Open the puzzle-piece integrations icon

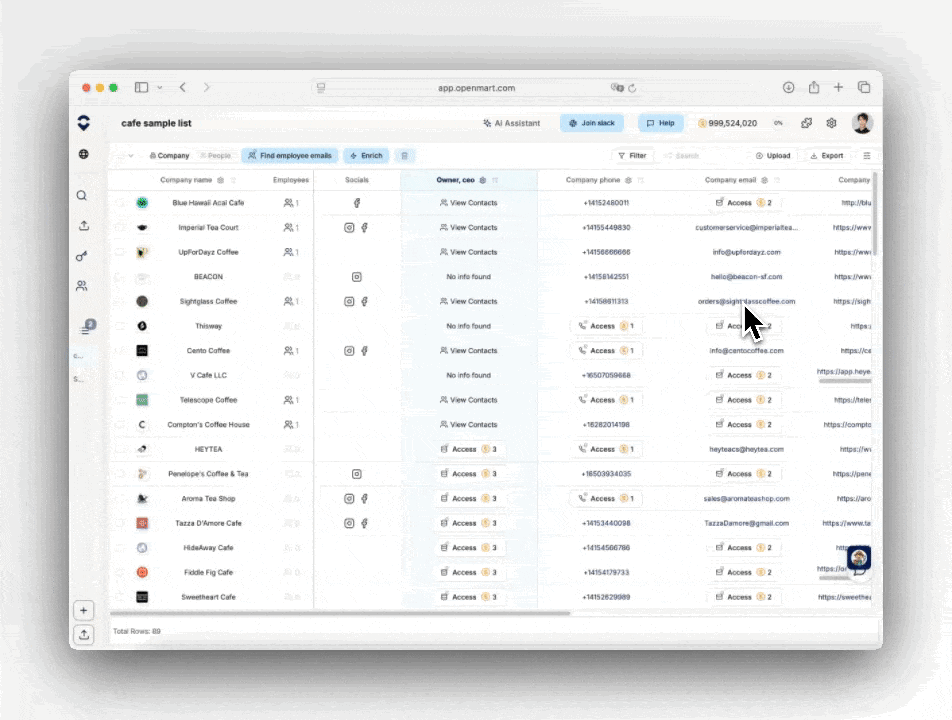click(x=806, y=123)
